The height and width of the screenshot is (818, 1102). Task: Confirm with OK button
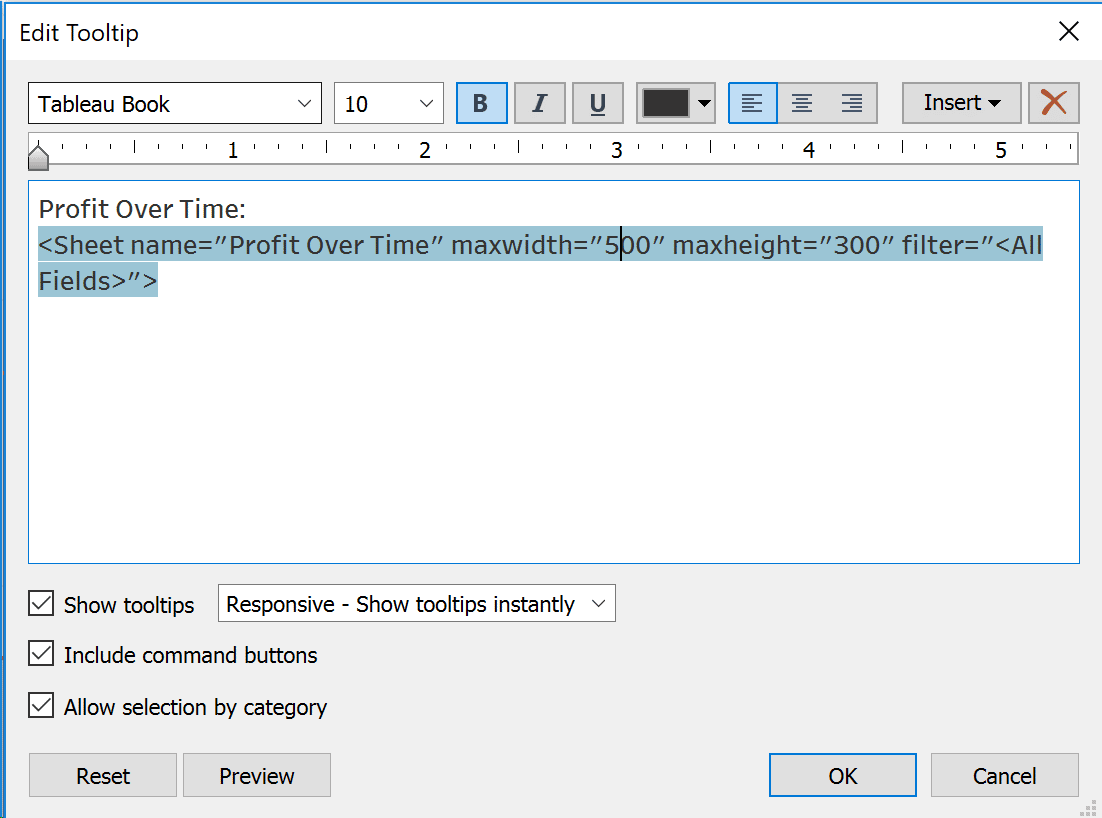pos(843,775)
